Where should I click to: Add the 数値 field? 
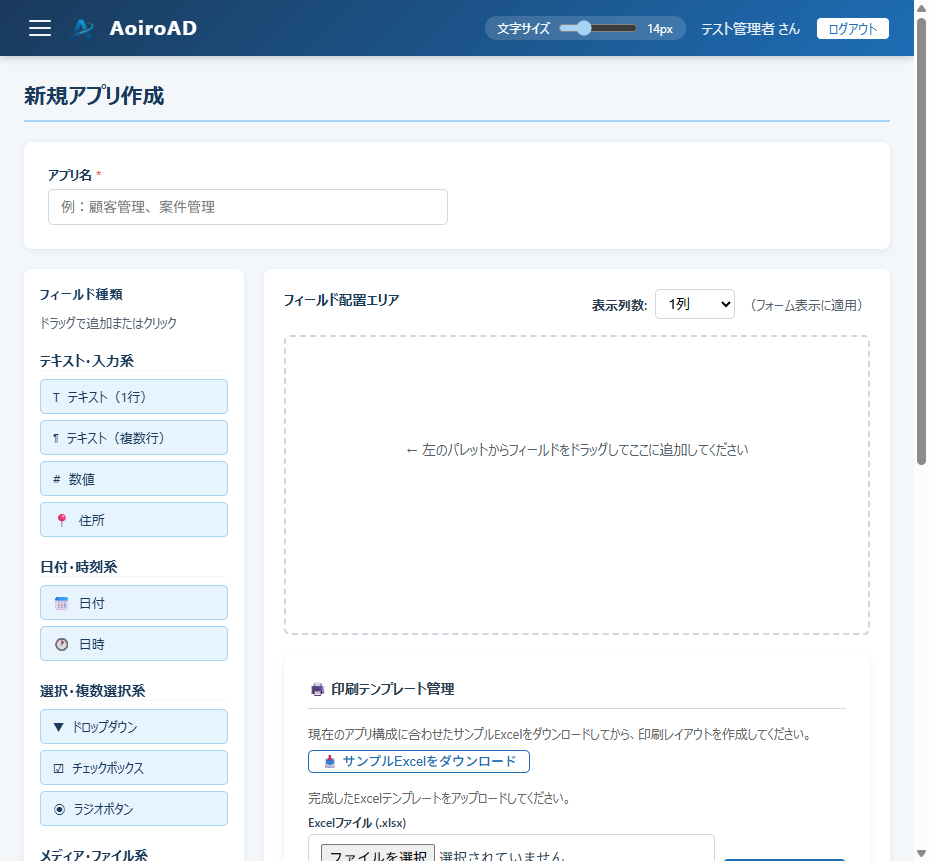134,478
